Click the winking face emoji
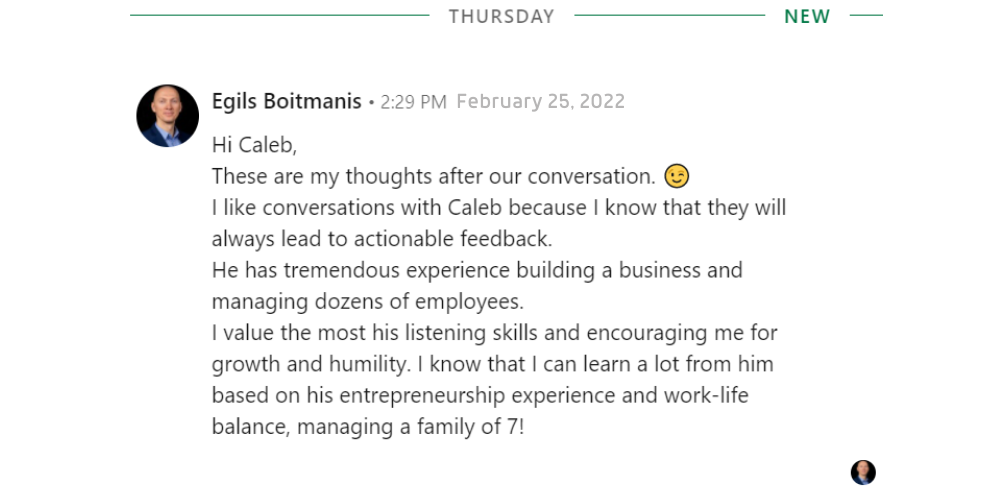Screen dimensions: 1000x500 tap(677, 176)
